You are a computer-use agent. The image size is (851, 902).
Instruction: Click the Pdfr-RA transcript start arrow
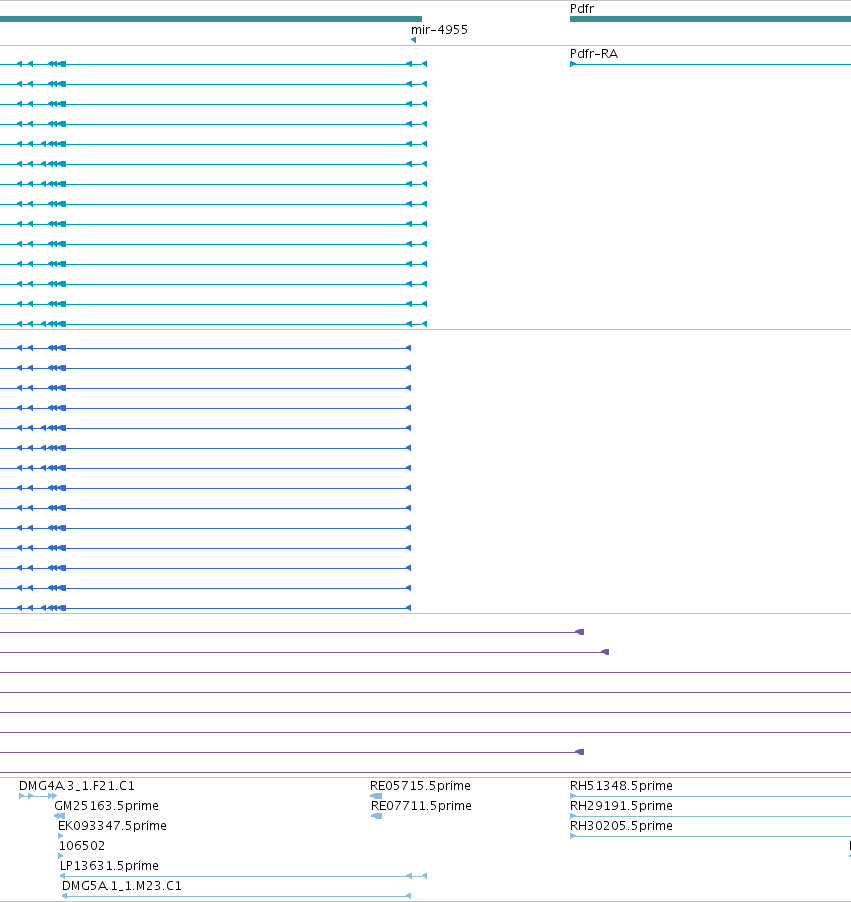(573, 64)
